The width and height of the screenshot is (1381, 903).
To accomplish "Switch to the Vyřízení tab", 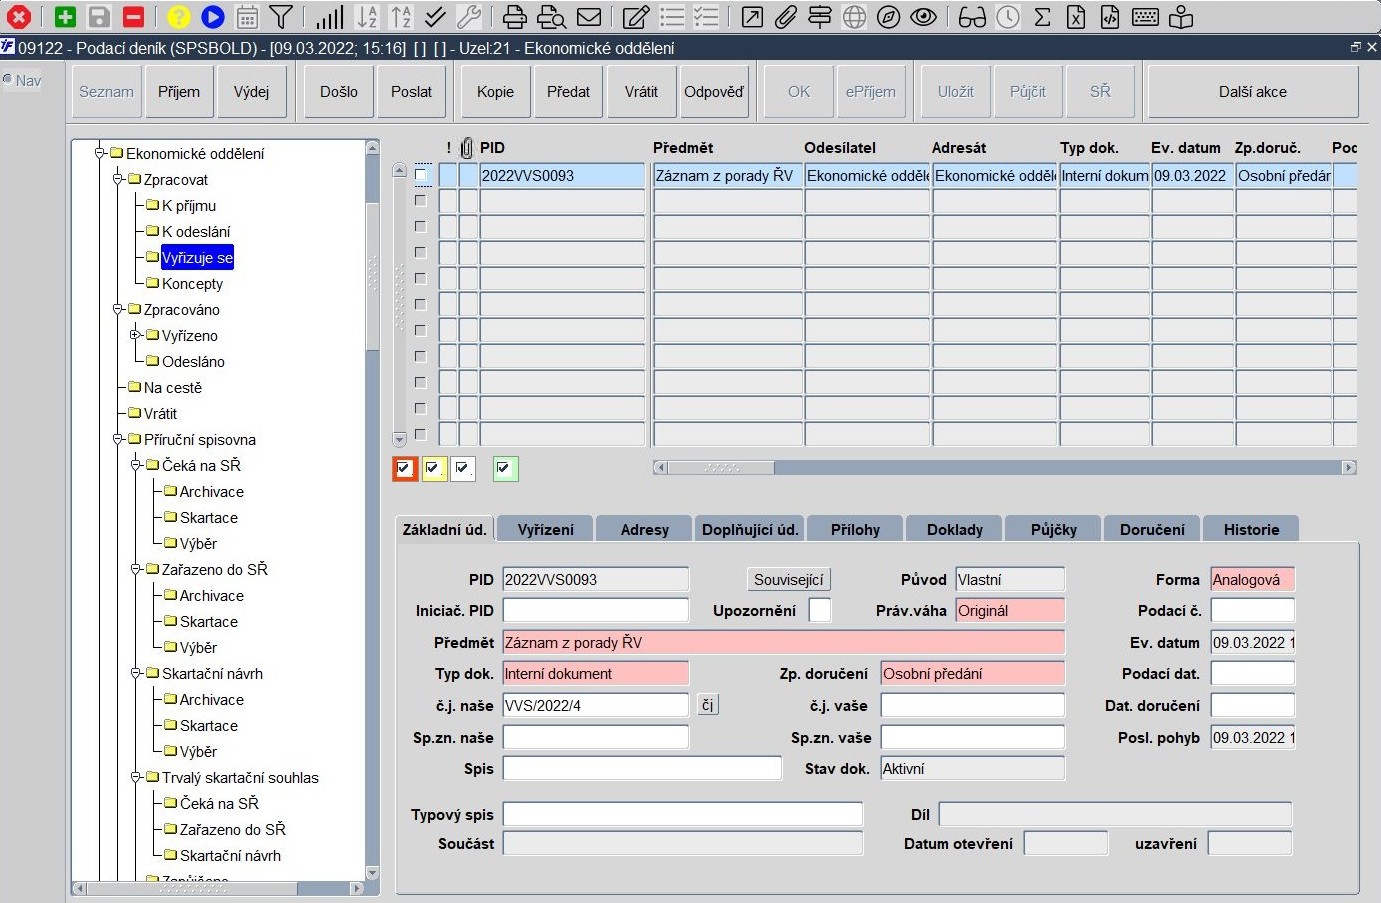I will [546, 529].
